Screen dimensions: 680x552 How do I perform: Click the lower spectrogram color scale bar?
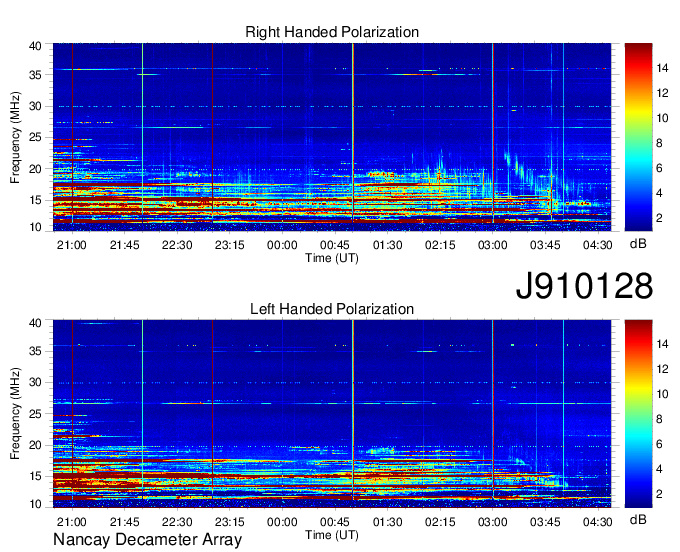click(638, 414)
